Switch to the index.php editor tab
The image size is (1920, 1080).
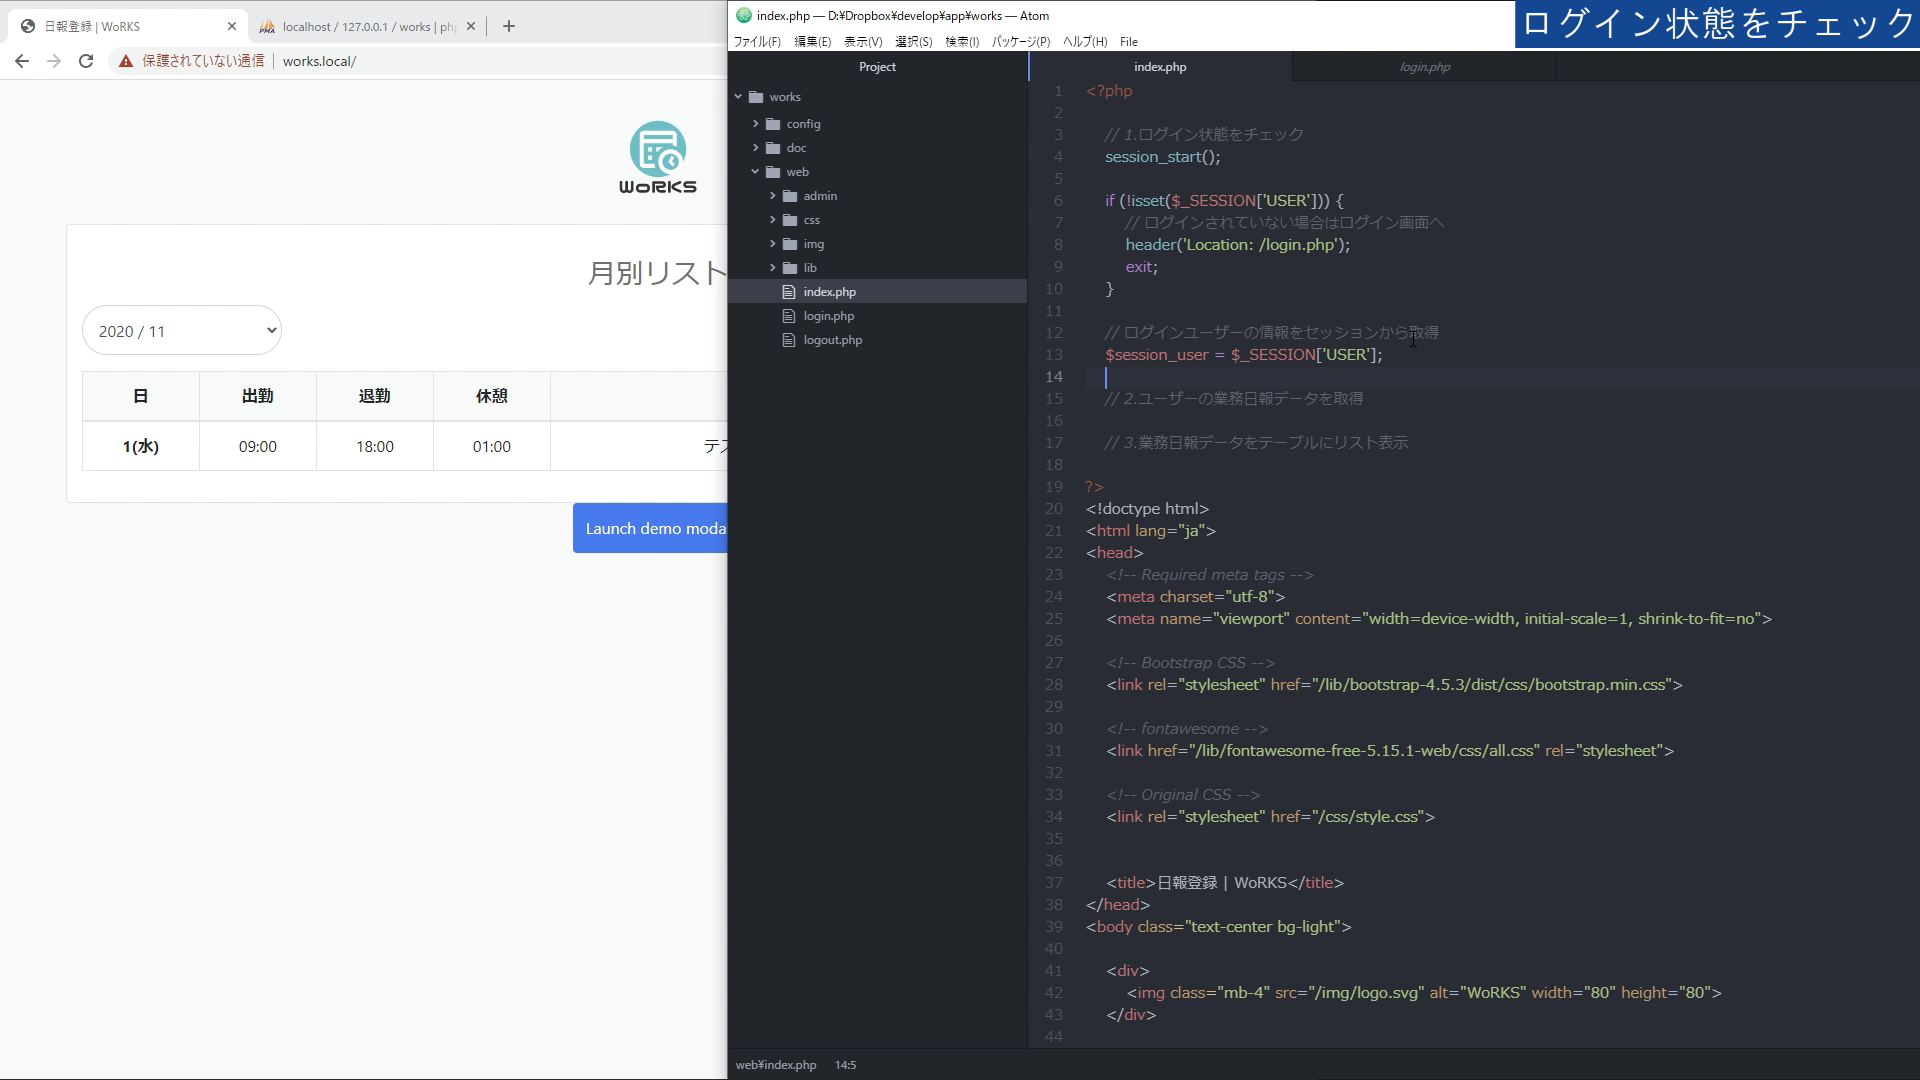point(1160,67)
